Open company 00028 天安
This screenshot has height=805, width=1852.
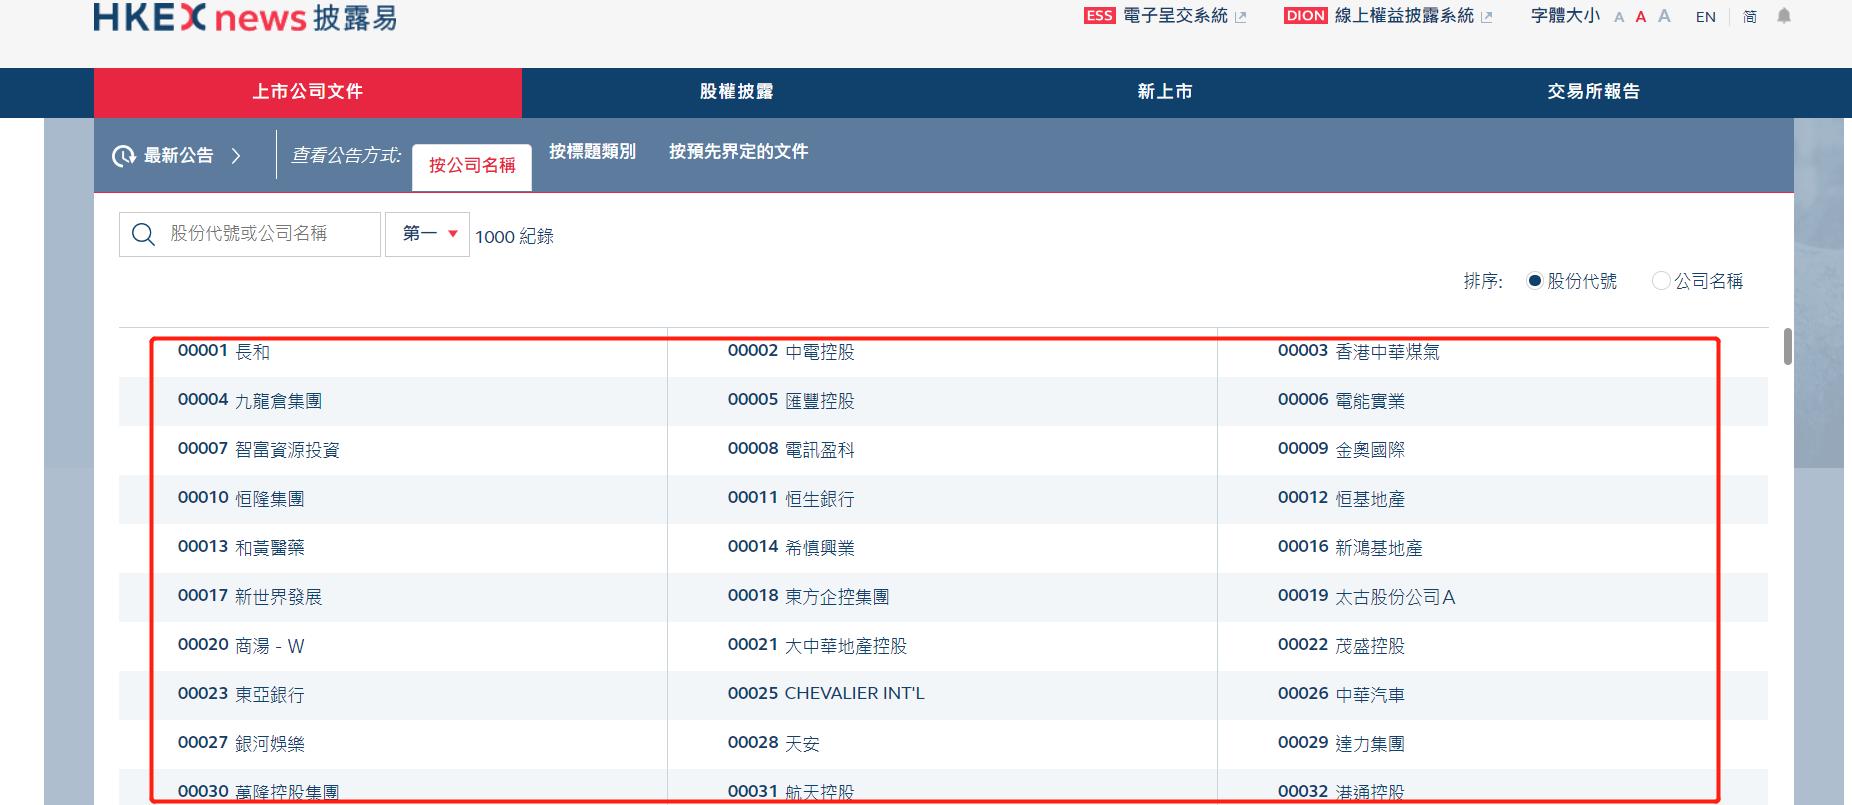[774, 744]
